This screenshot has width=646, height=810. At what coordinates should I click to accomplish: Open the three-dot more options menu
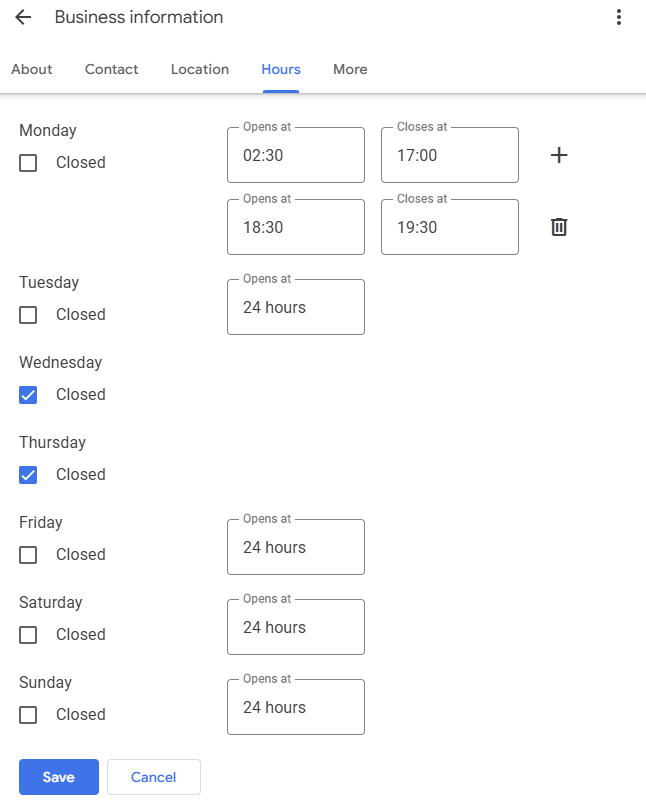619,18
